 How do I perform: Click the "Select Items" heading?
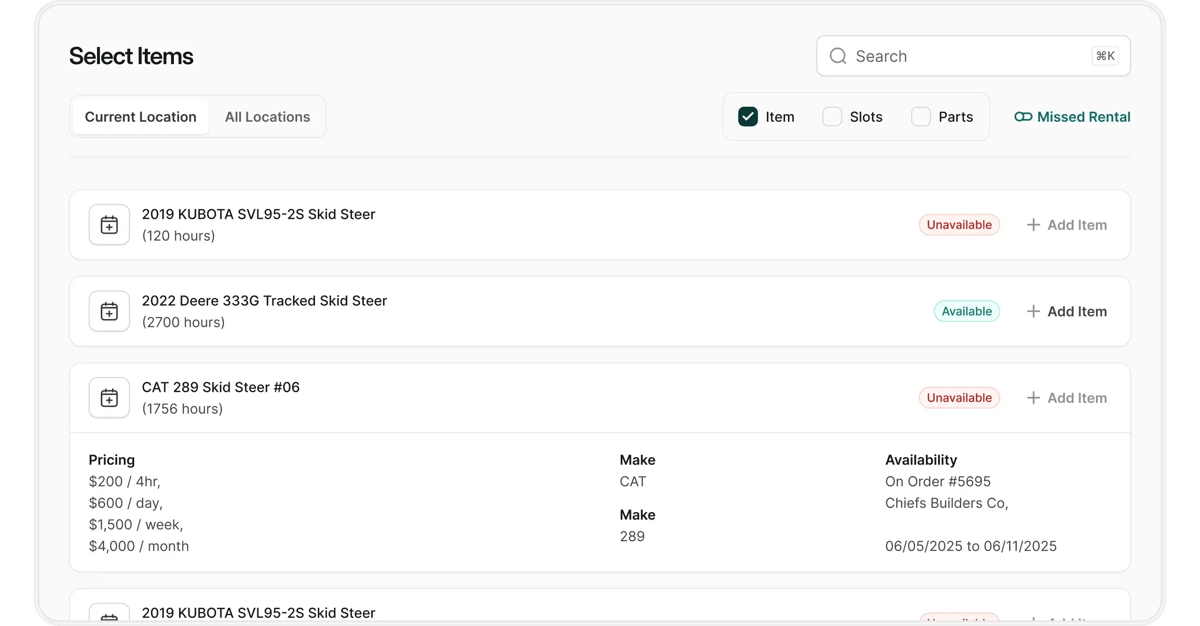coord(131,56)
